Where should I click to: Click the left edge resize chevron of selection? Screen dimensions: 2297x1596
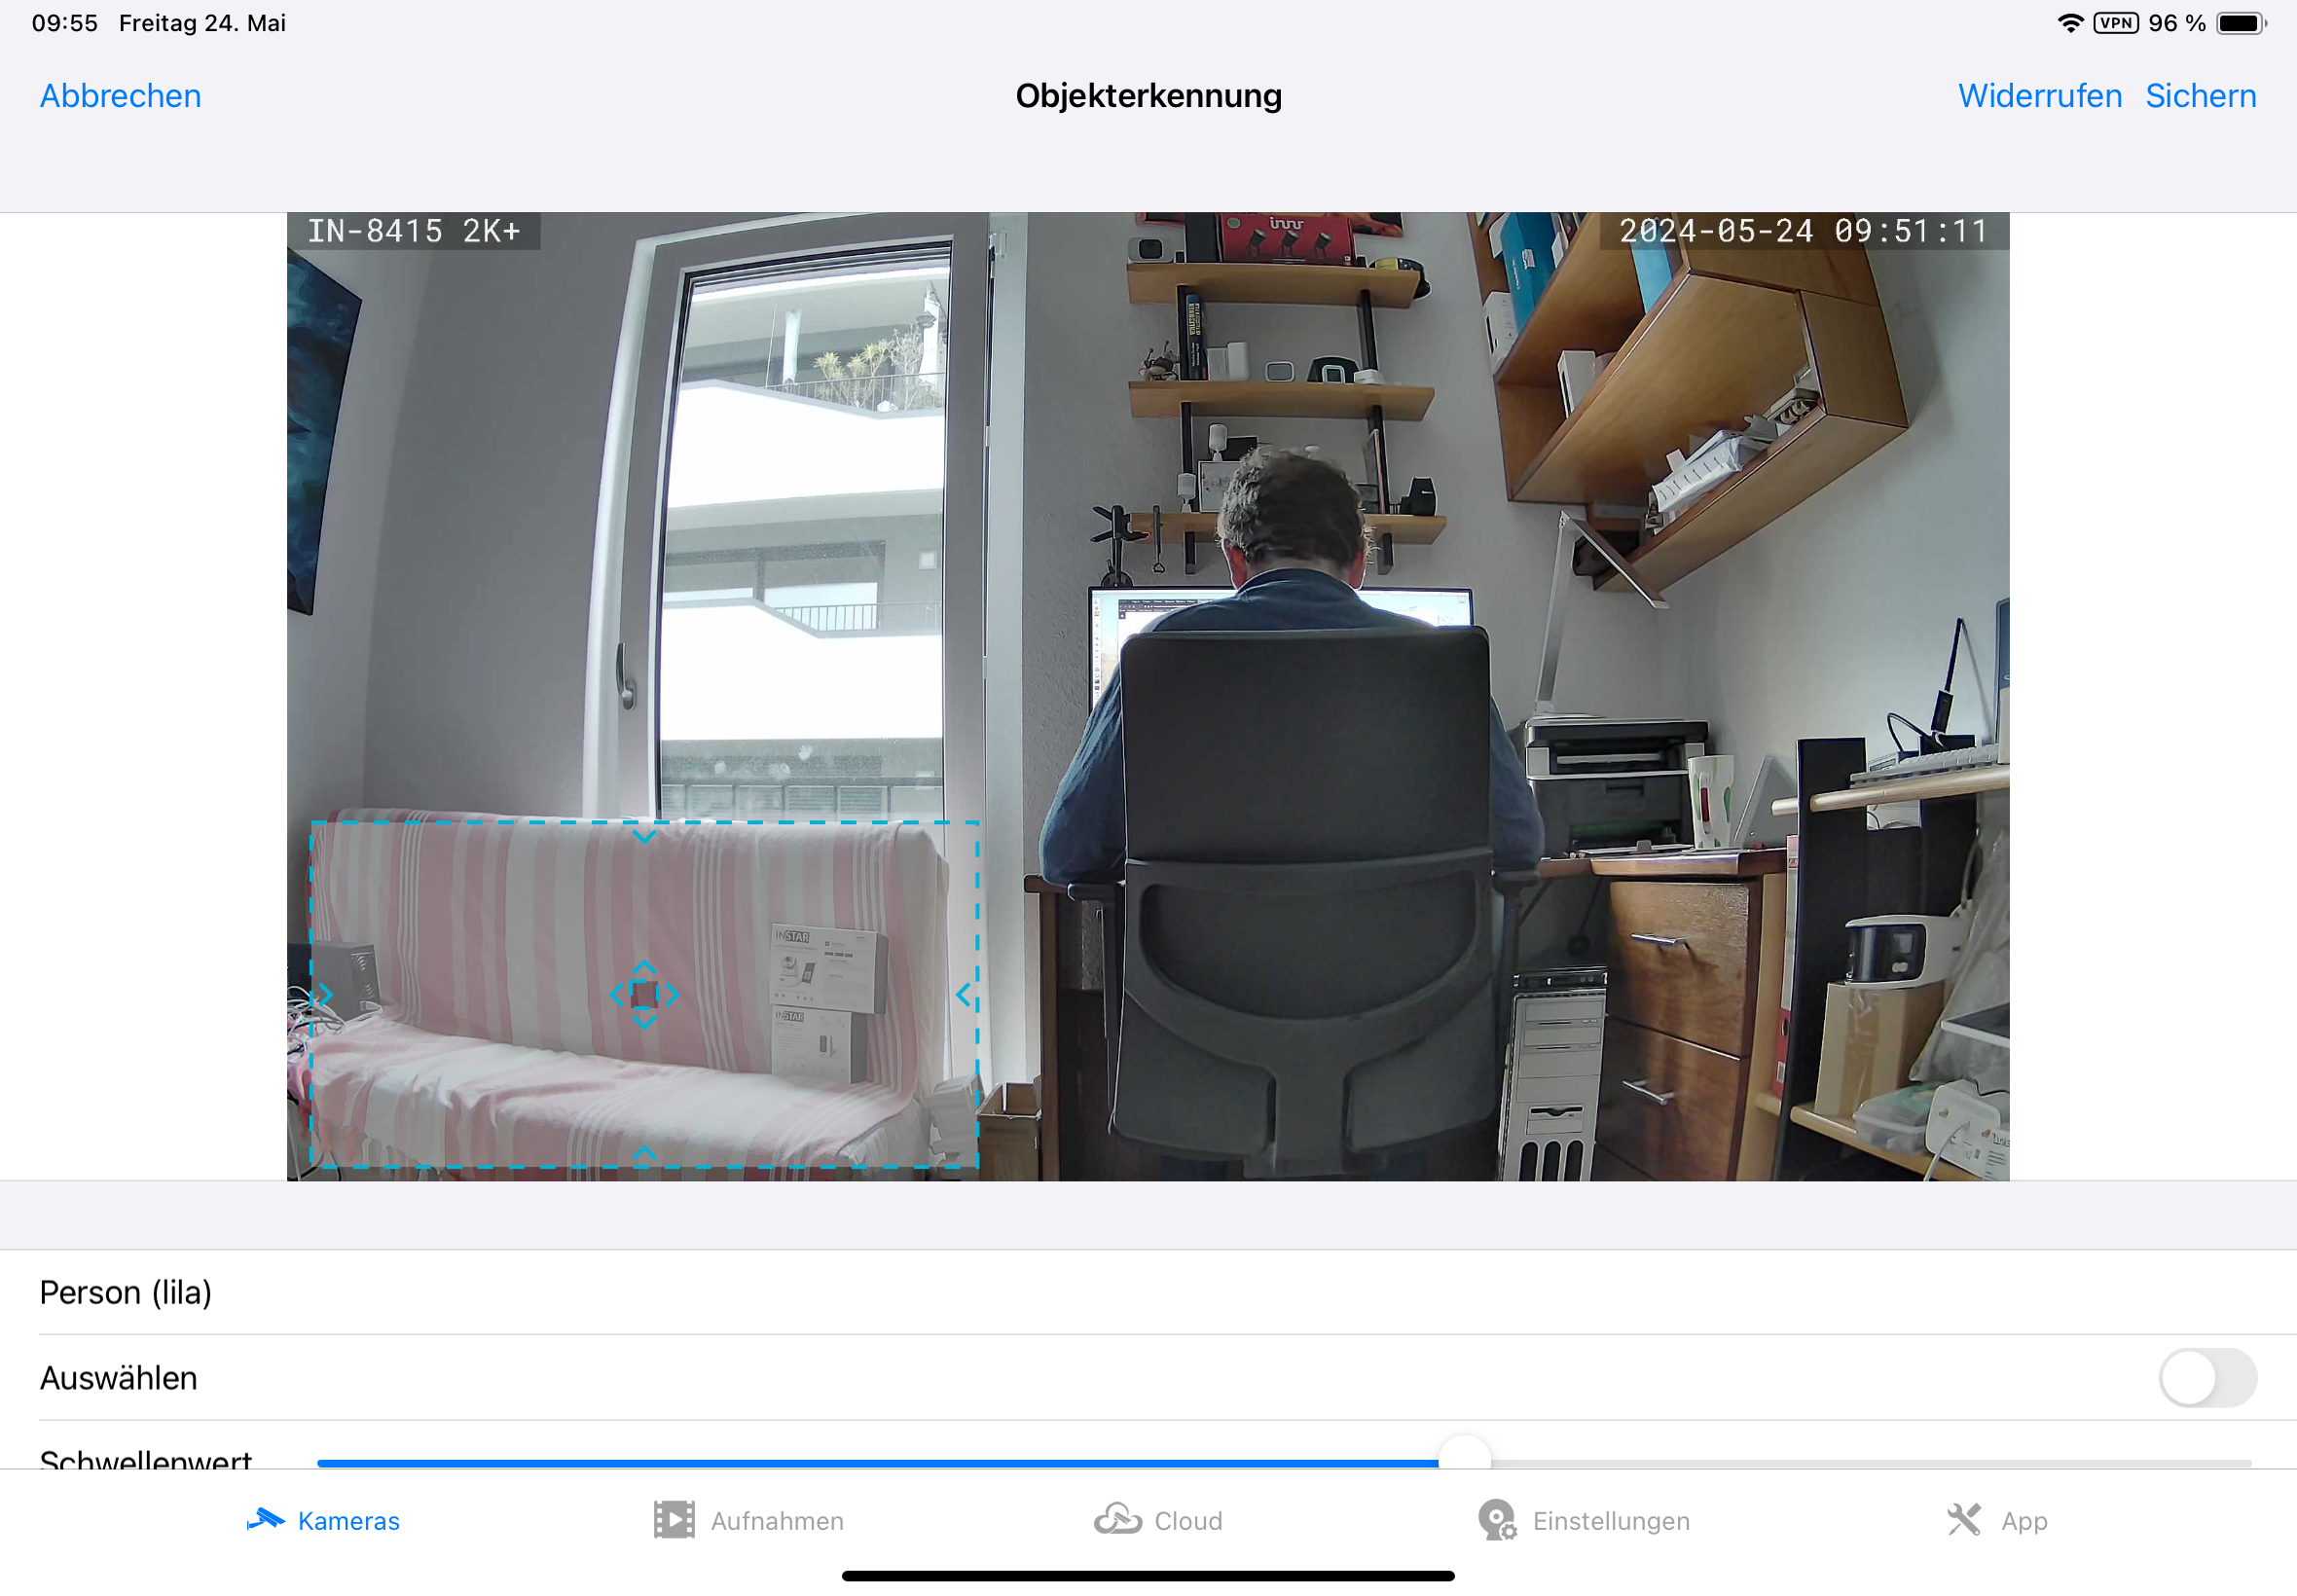(325, 994)
